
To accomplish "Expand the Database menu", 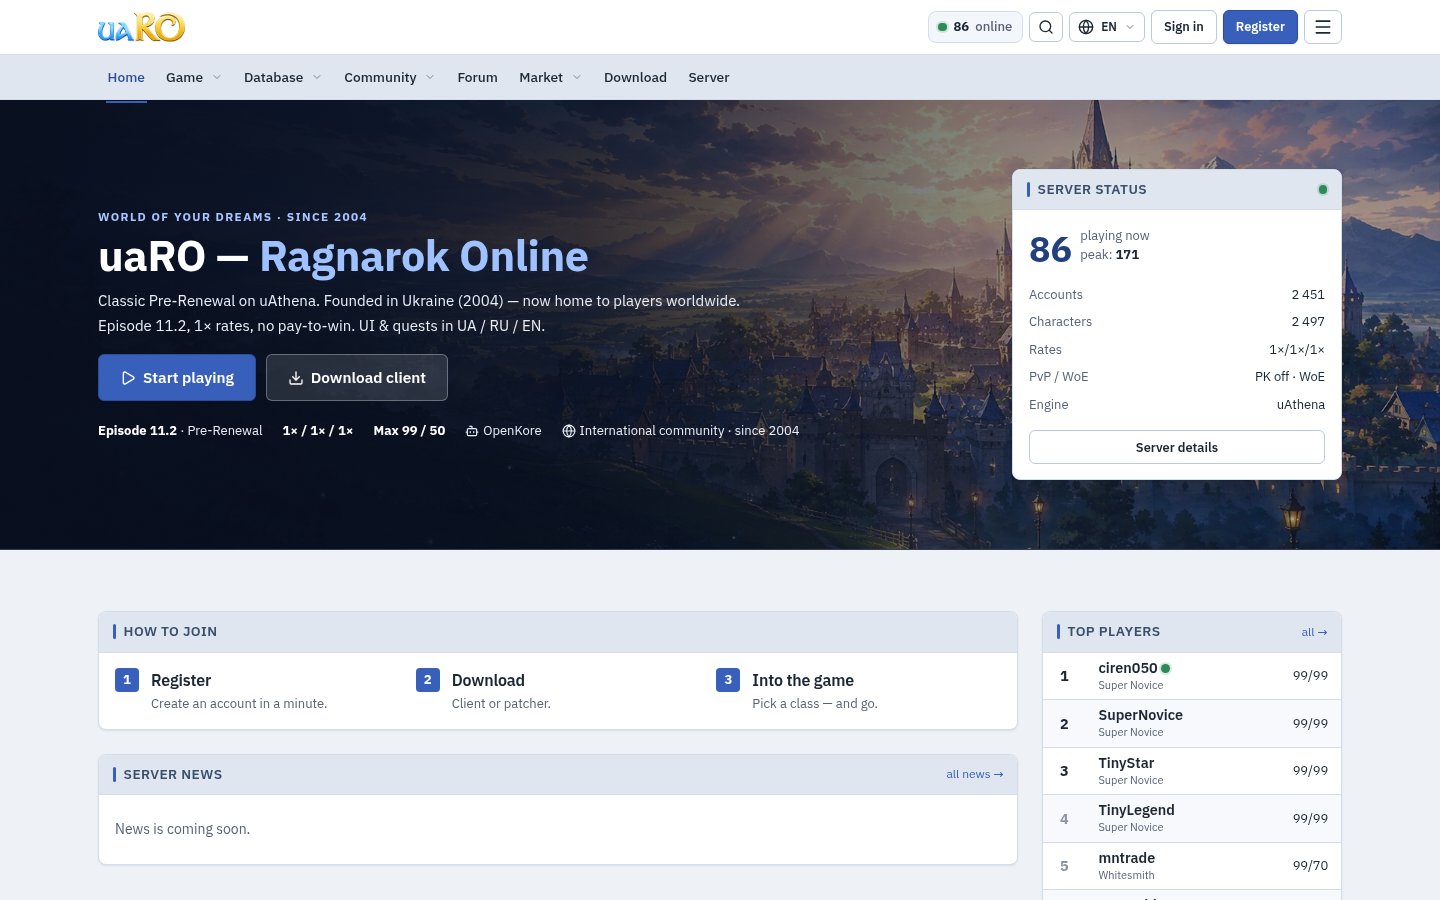I will coord(282,77).
